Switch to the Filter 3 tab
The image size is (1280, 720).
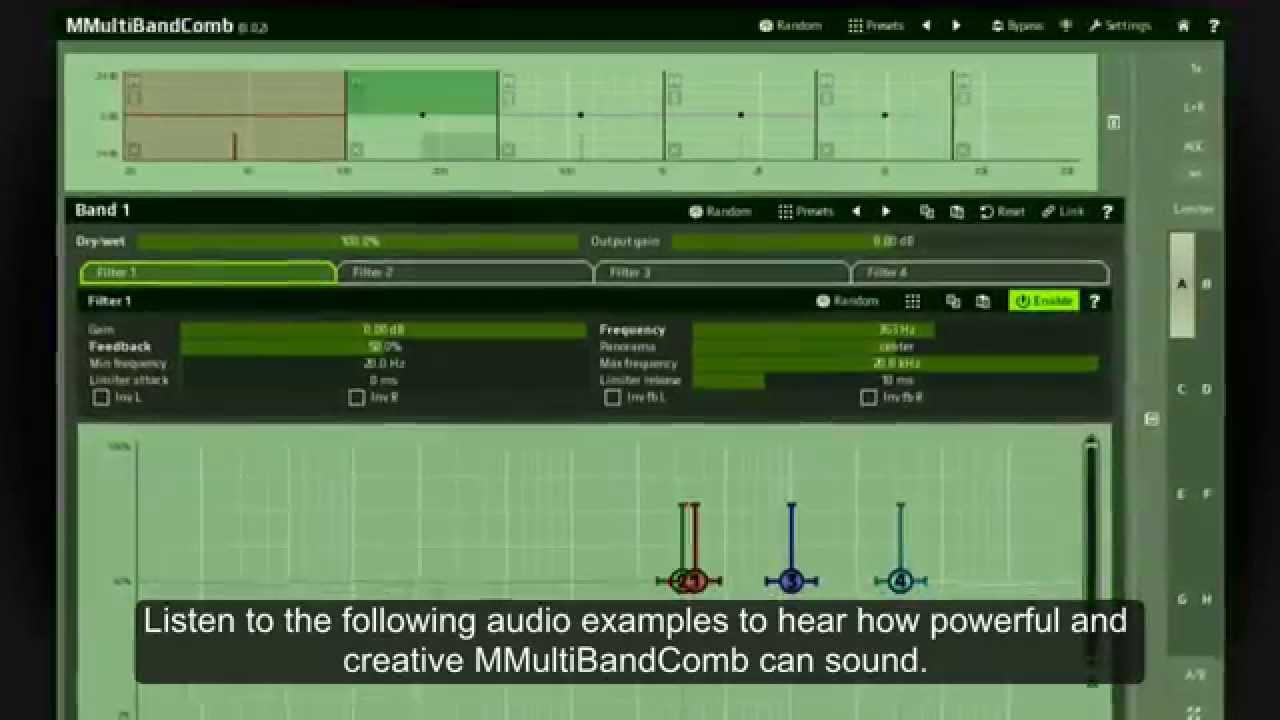(x=722, y=272)
